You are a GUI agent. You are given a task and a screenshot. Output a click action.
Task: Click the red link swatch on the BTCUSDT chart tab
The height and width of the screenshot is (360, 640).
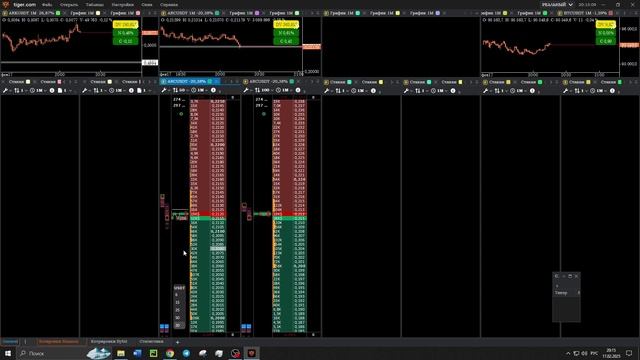(x=611, y=13)
